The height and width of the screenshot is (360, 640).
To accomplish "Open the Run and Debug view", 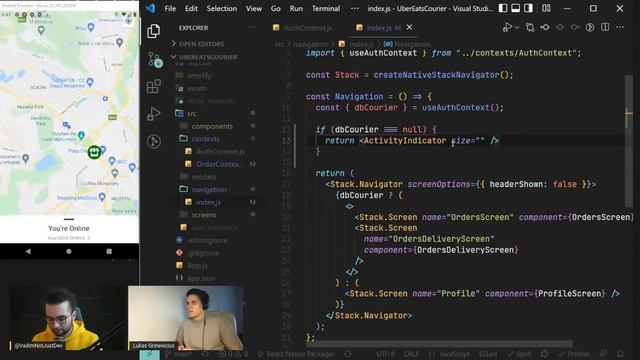I will coord(153,114).
